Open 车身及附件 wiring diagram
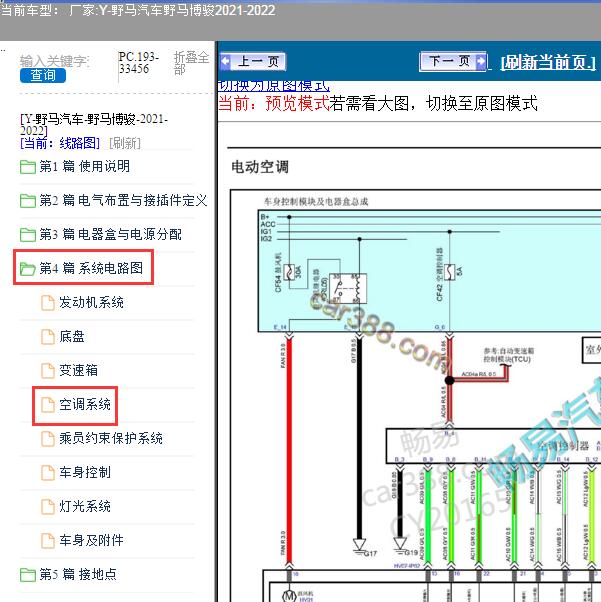 click(91, 540)
